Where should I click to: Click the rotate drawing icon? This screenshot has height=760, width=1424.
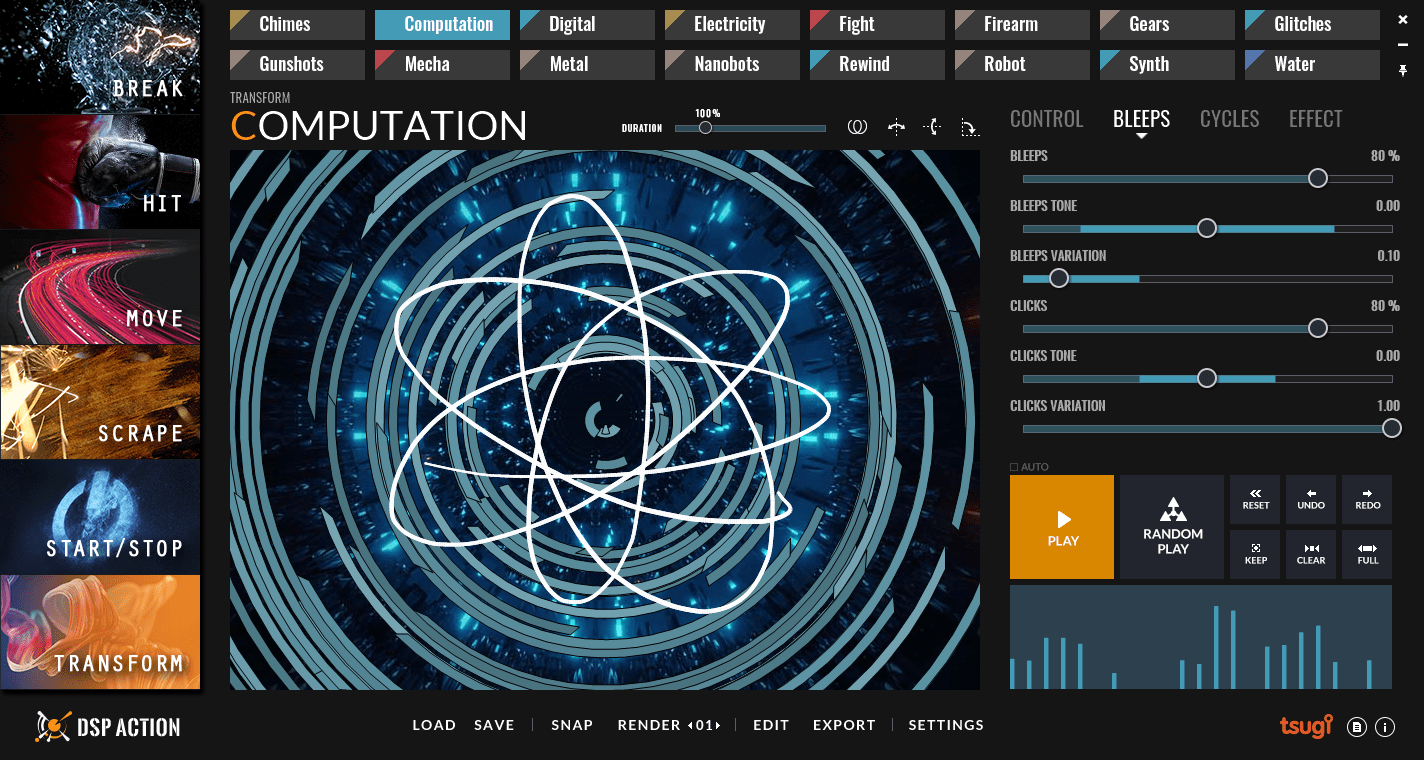tap(969, 127)
